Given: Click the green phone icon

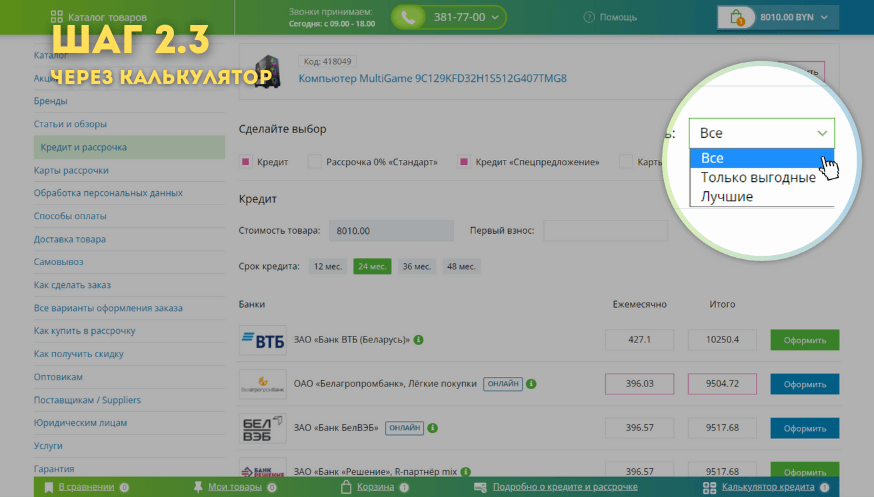Looking at the screenshot, I should (x=408, y=17).
